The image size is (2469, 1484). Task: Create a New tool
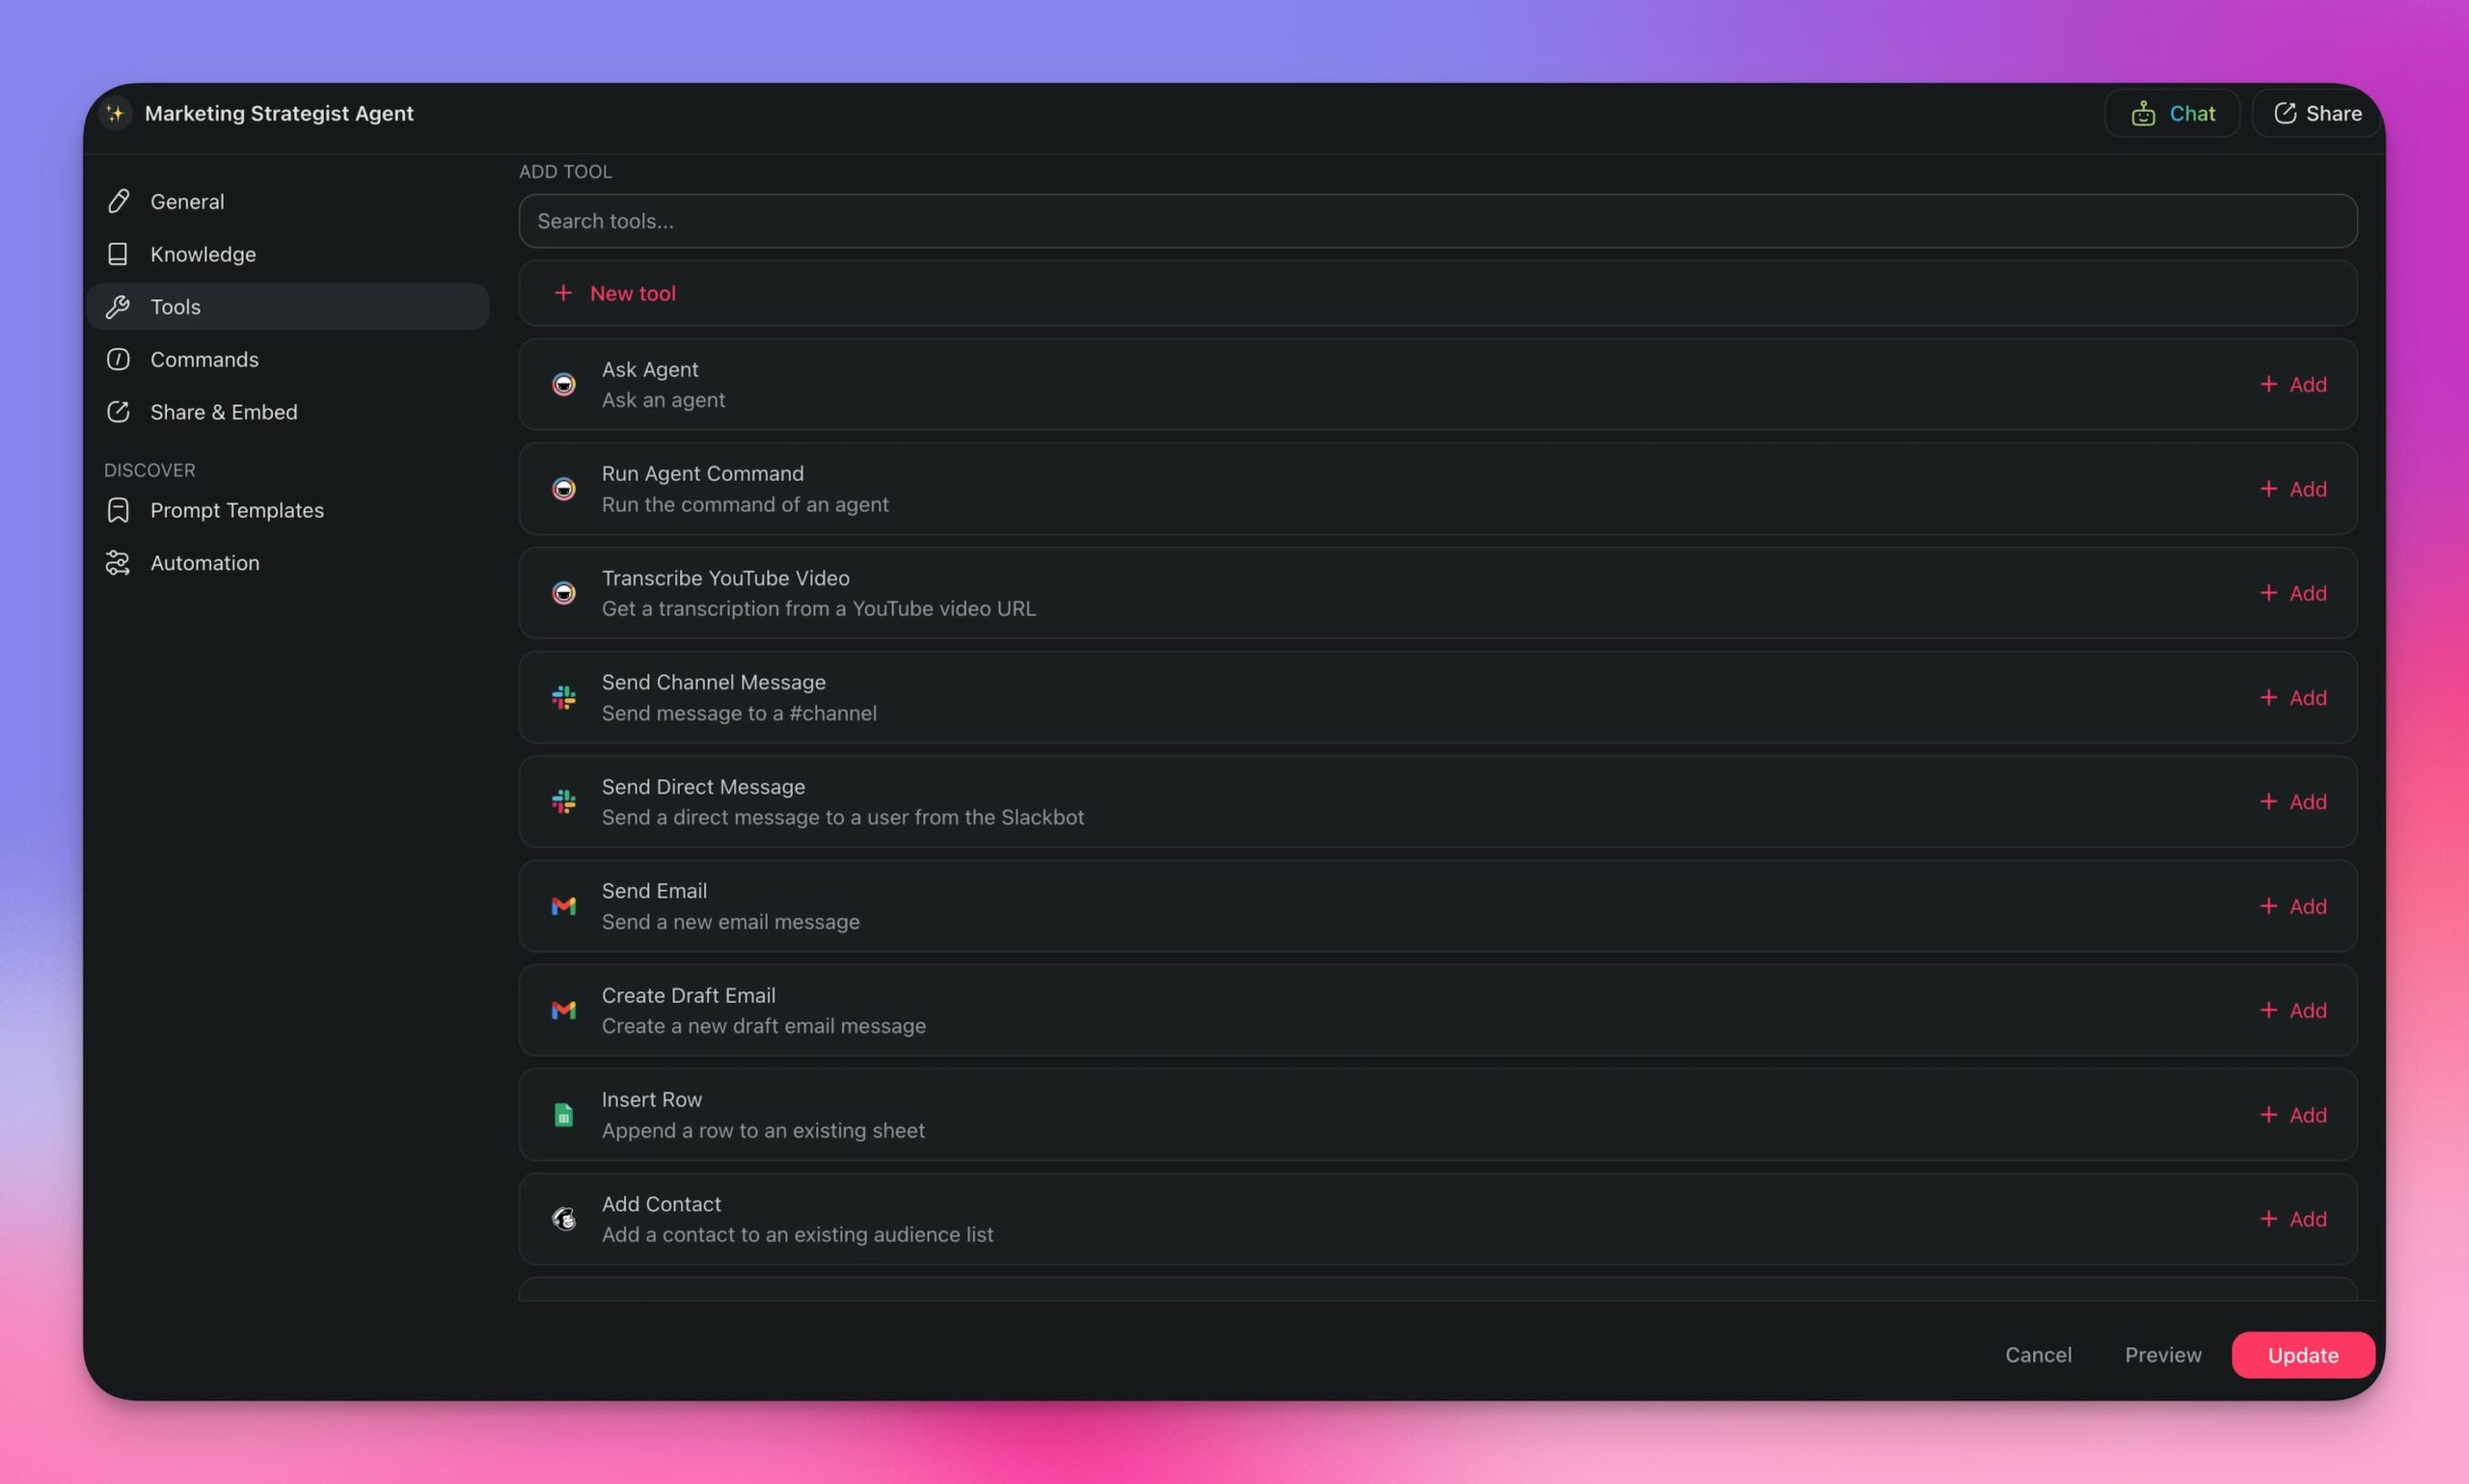[614, 293]
